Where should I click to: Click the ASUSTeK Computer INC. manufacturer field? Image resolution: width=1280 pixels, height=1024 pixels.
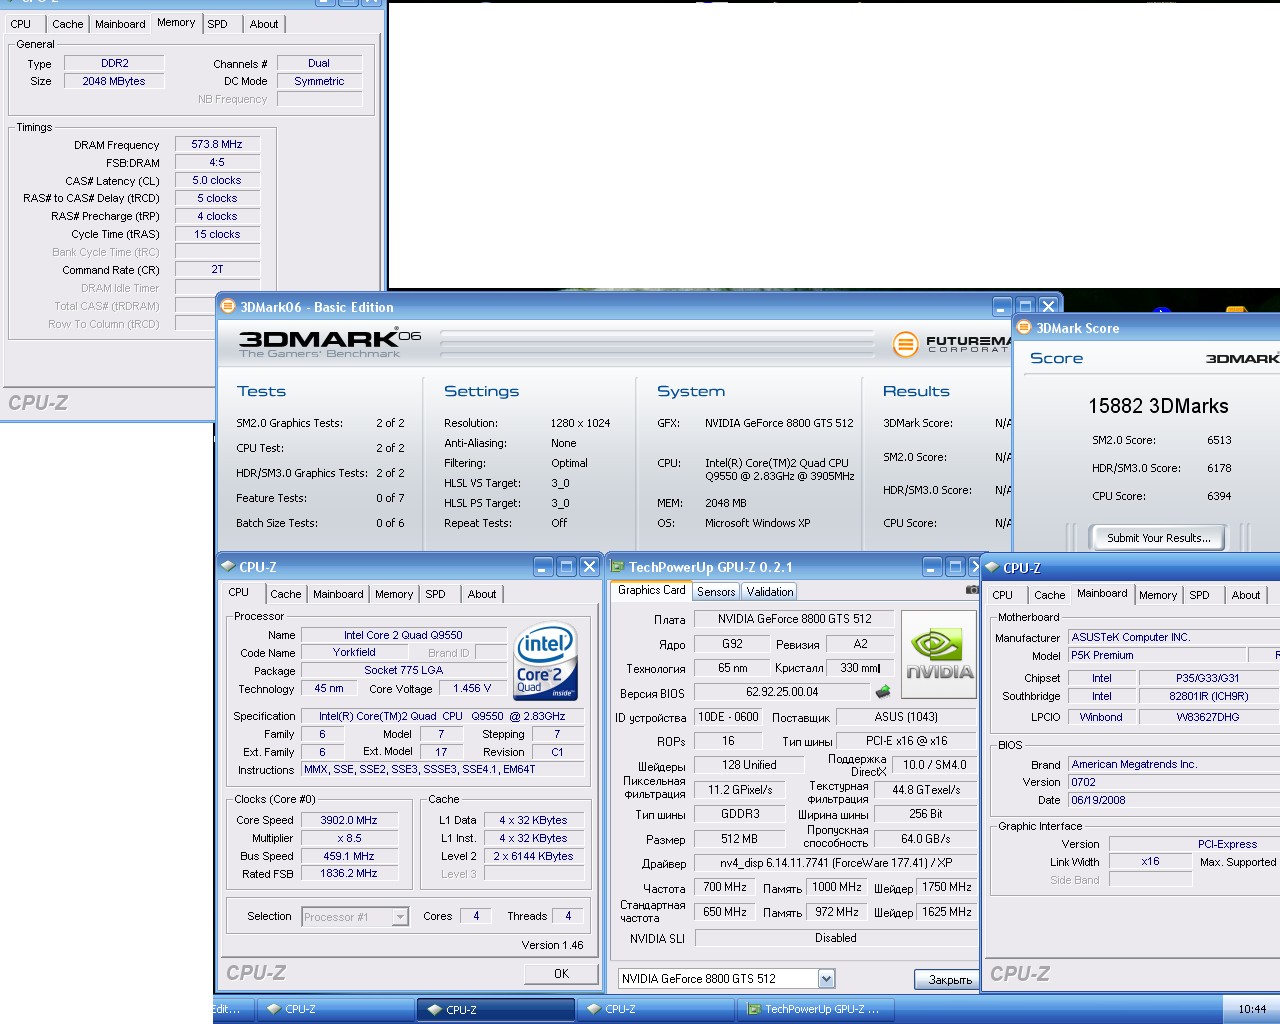1174,637
